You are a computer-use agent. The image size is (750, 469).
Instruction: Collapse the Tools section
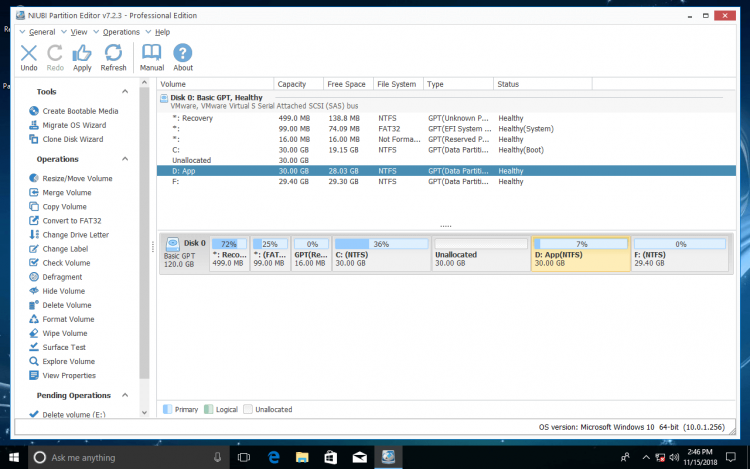[125, 91]
